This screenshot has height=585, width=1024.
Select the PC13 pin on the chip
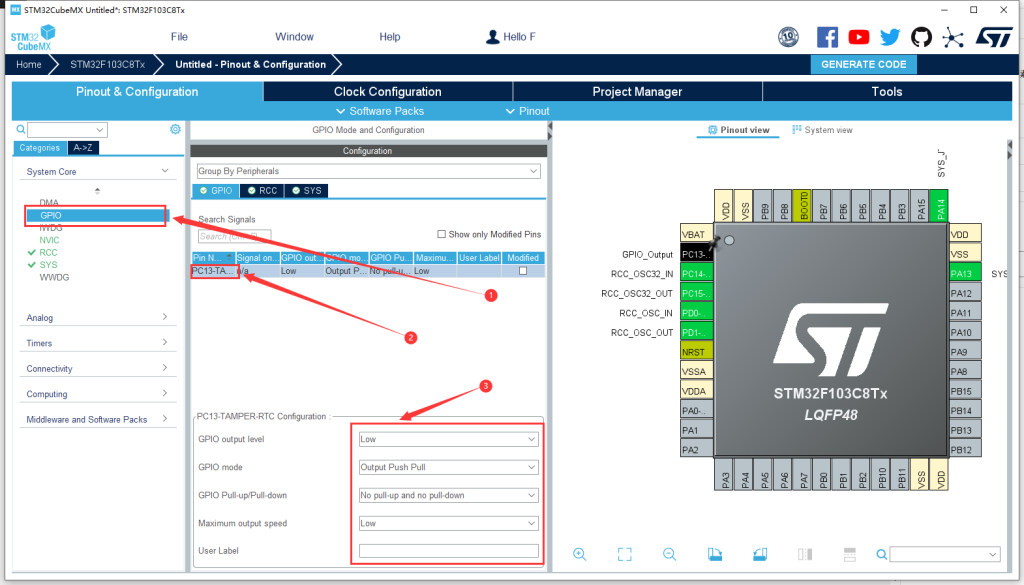point(696,254)
